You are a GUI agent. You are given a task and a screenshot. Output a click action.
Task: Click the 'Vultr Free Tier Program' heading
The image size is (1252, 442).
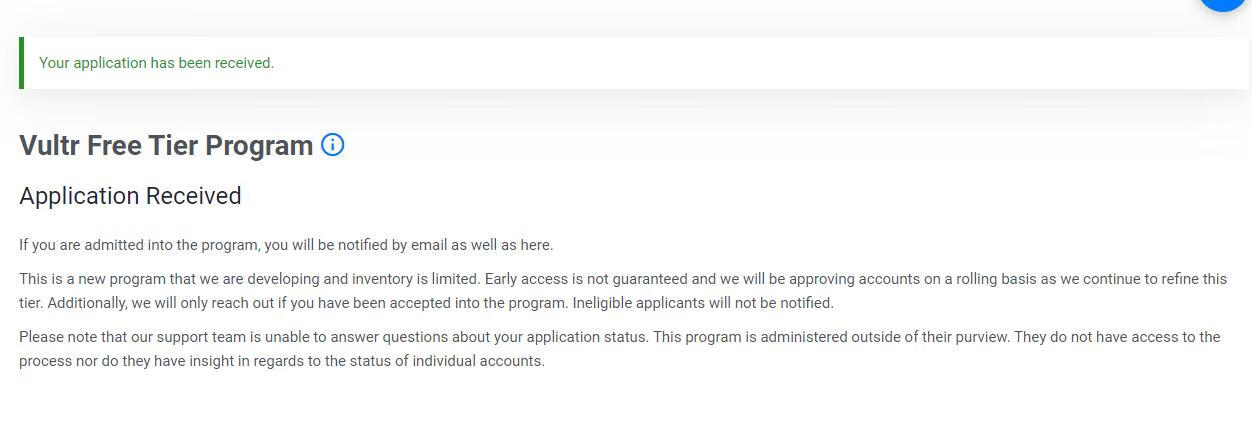coord(166,145)
